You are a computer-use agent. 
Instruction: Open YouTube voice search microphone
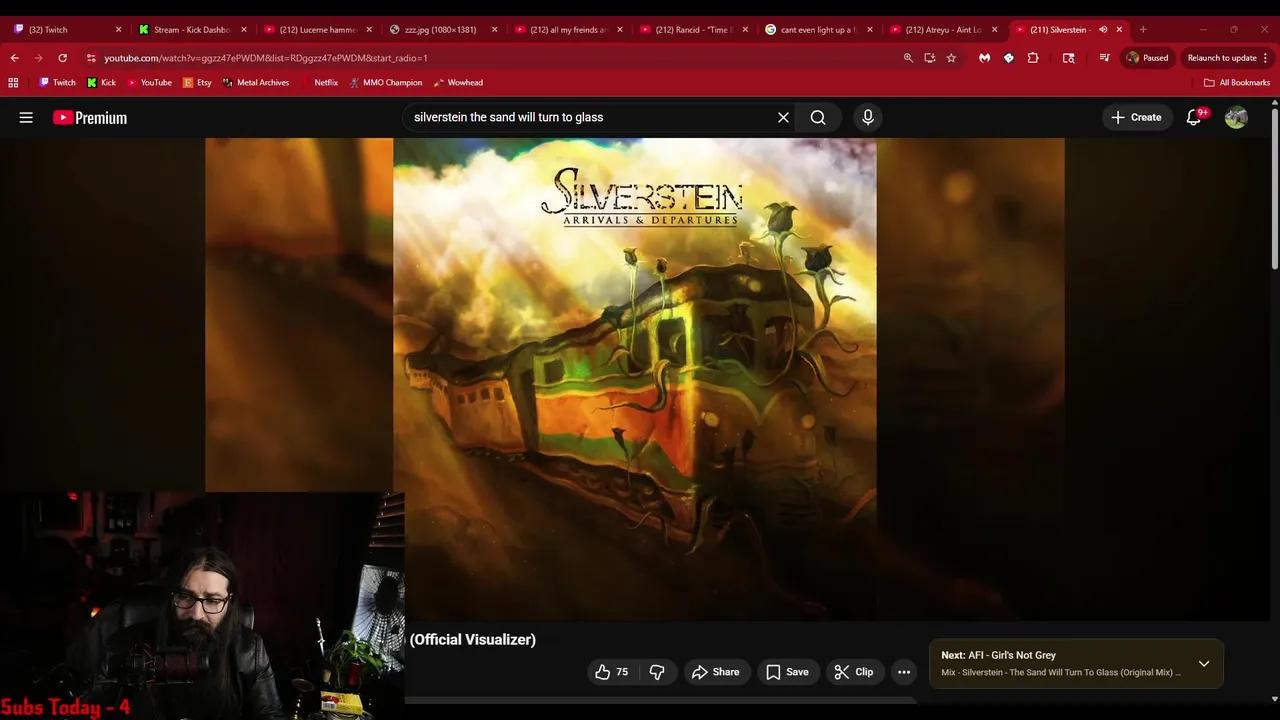tap(867, 117)
